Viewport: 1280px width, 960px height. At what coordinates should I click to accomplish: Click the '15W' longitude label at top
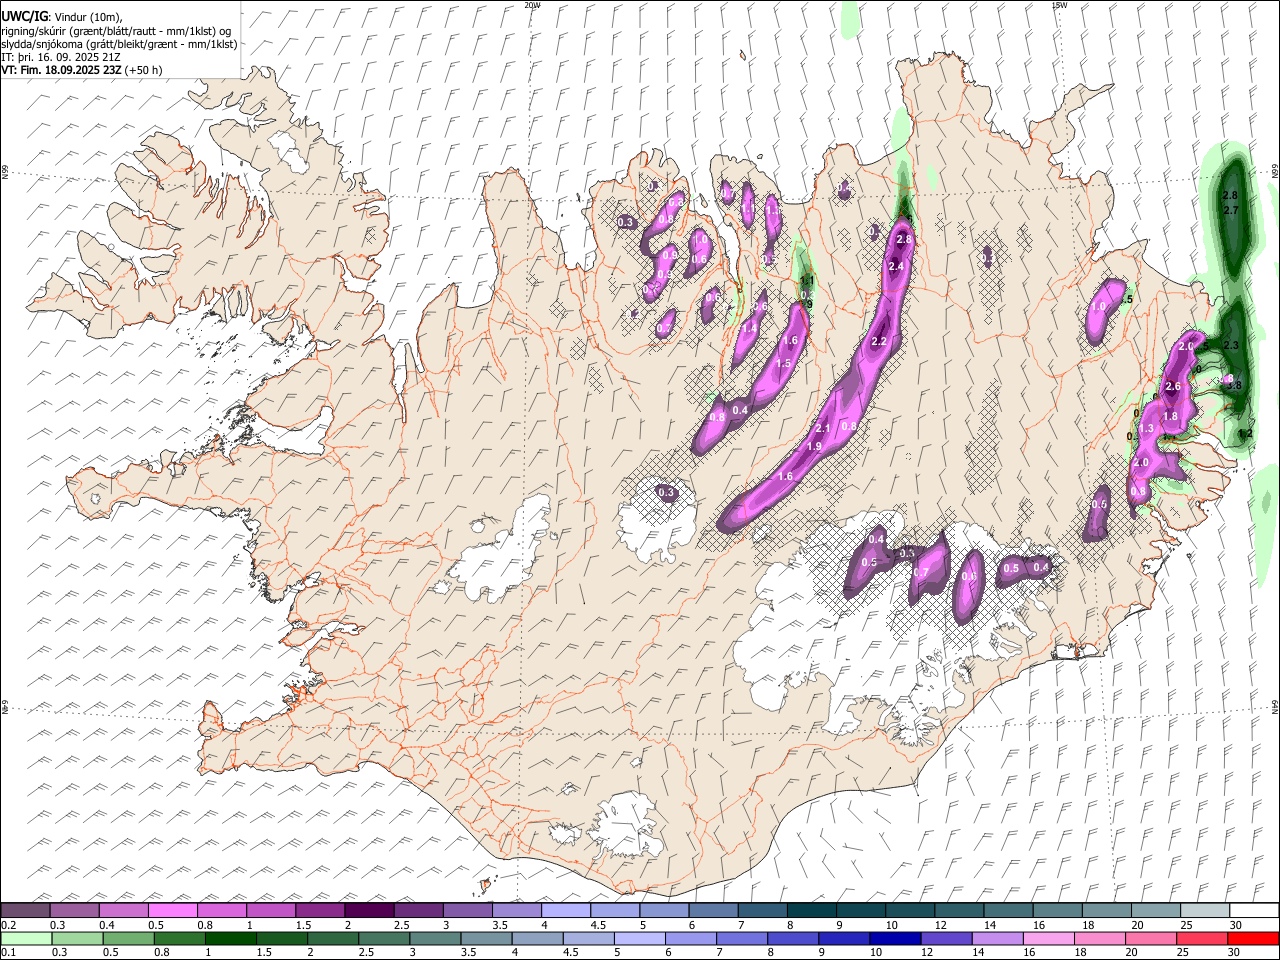(1059, 5)
